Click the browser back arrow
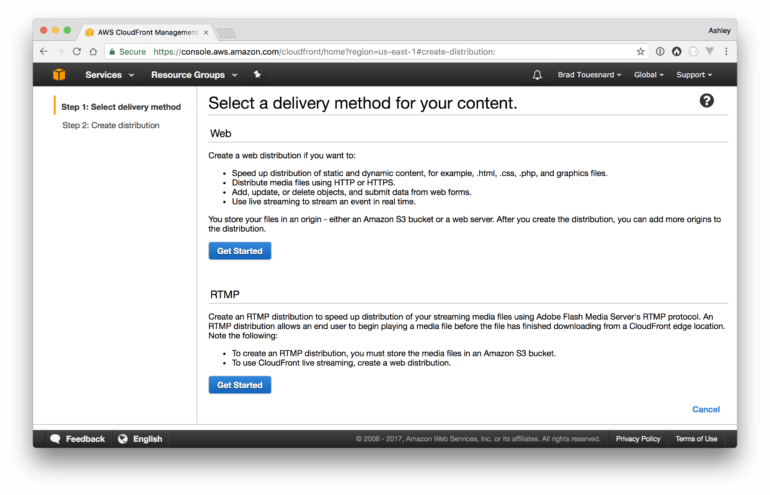This screenshot has width=770, height=495. (x=43, y=52)
